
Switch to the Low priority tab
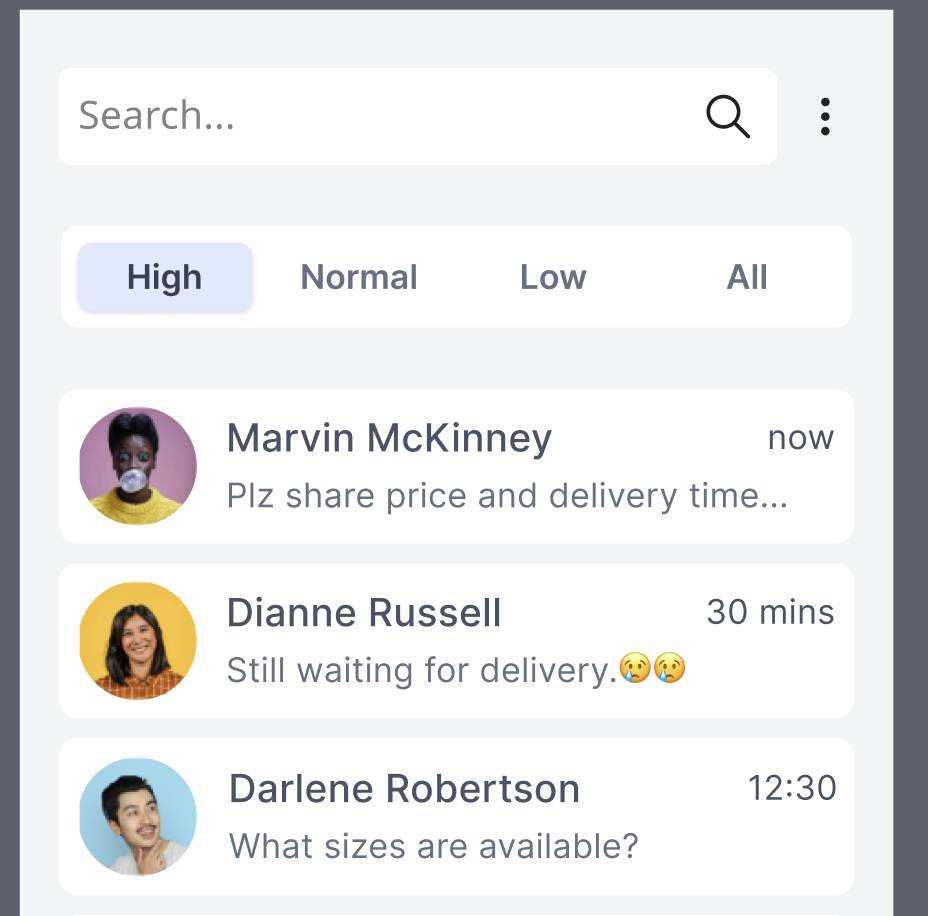[553, 277]
